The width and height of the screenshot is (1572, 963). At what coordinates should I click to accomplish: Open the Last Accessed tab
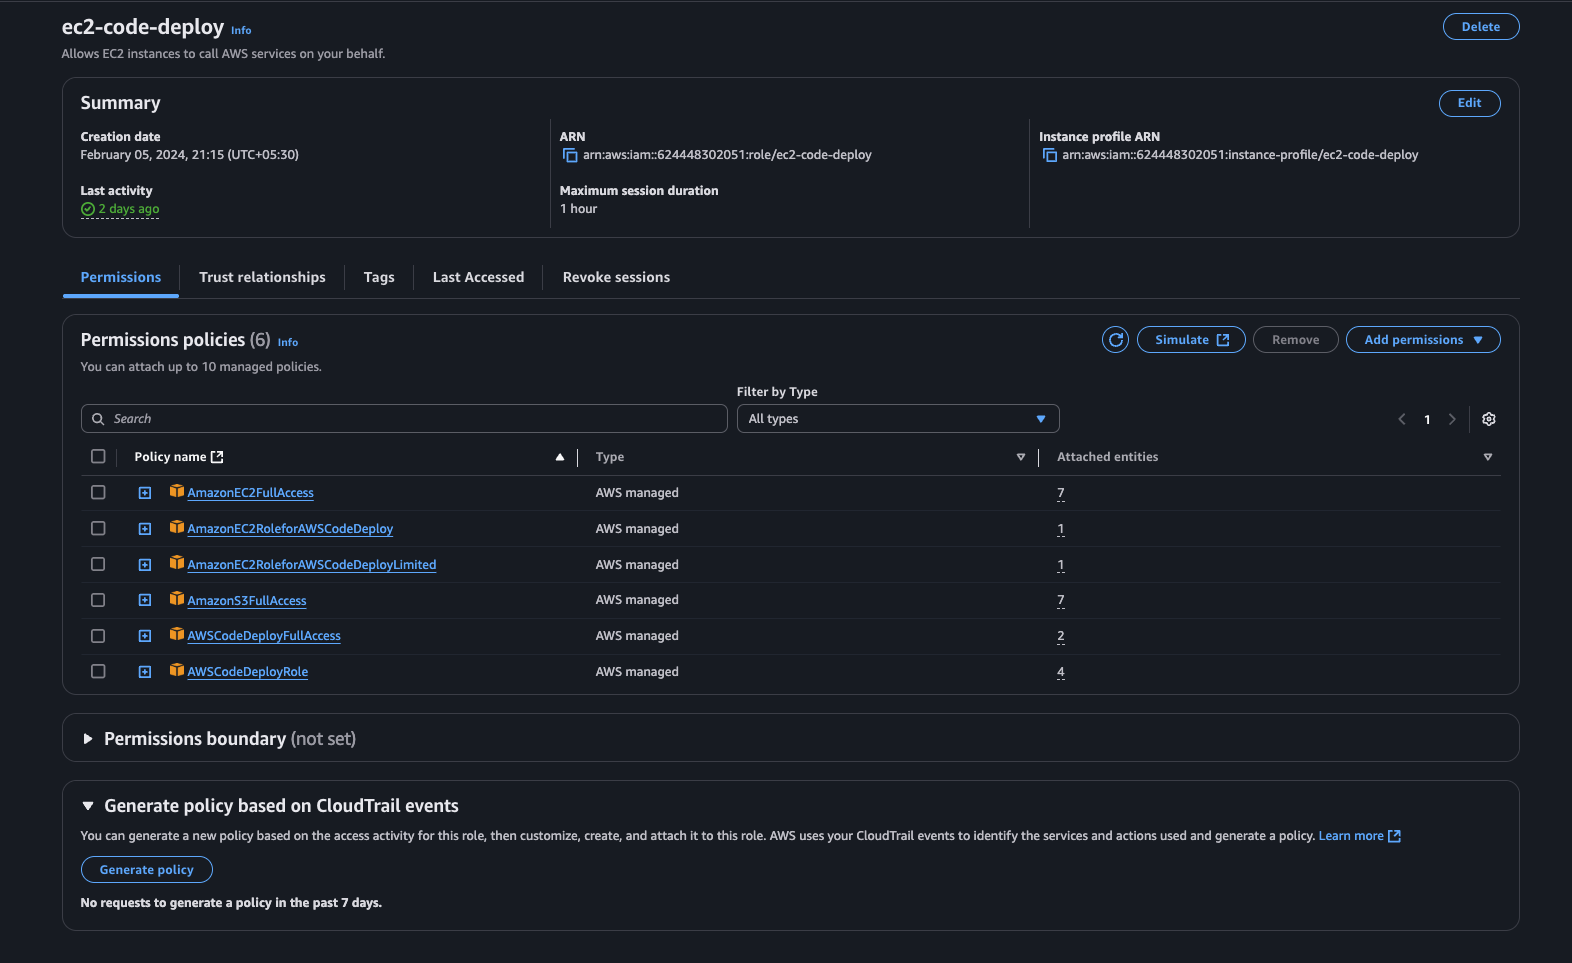478,277
